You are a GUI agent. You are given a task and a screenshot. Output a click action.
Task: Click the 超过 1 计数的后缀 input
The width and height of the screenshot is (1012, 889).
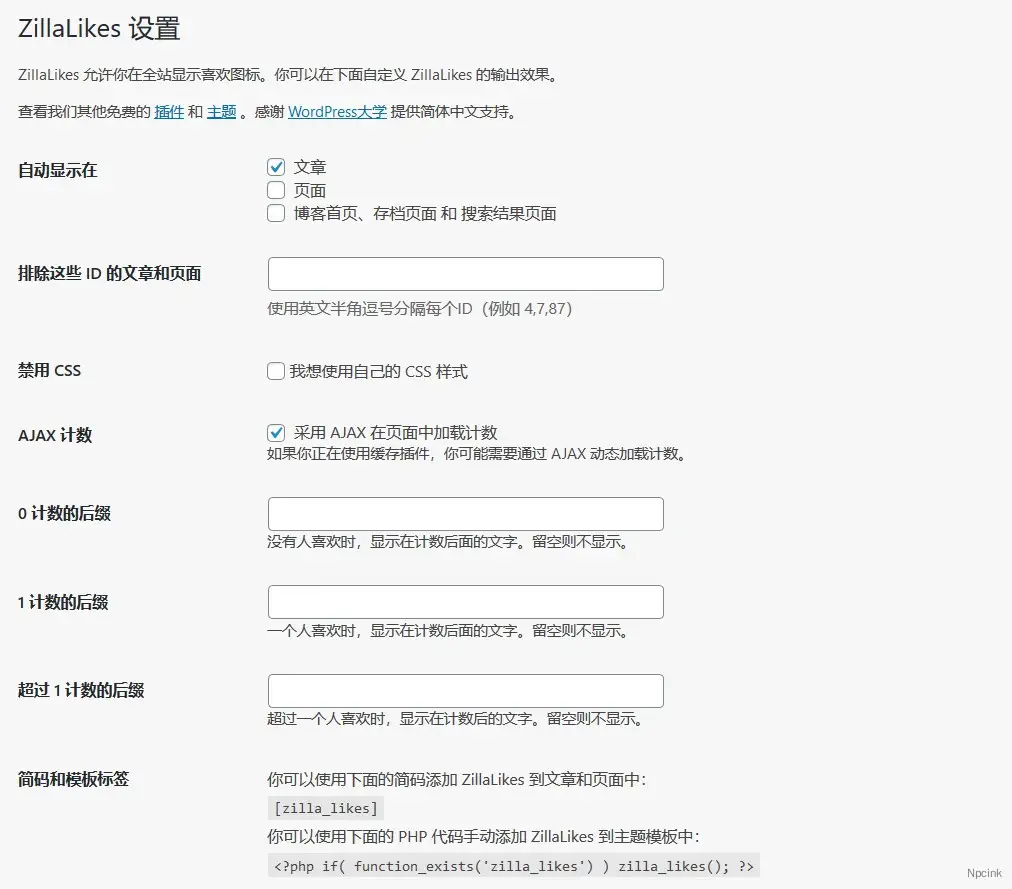coord(465,690)
